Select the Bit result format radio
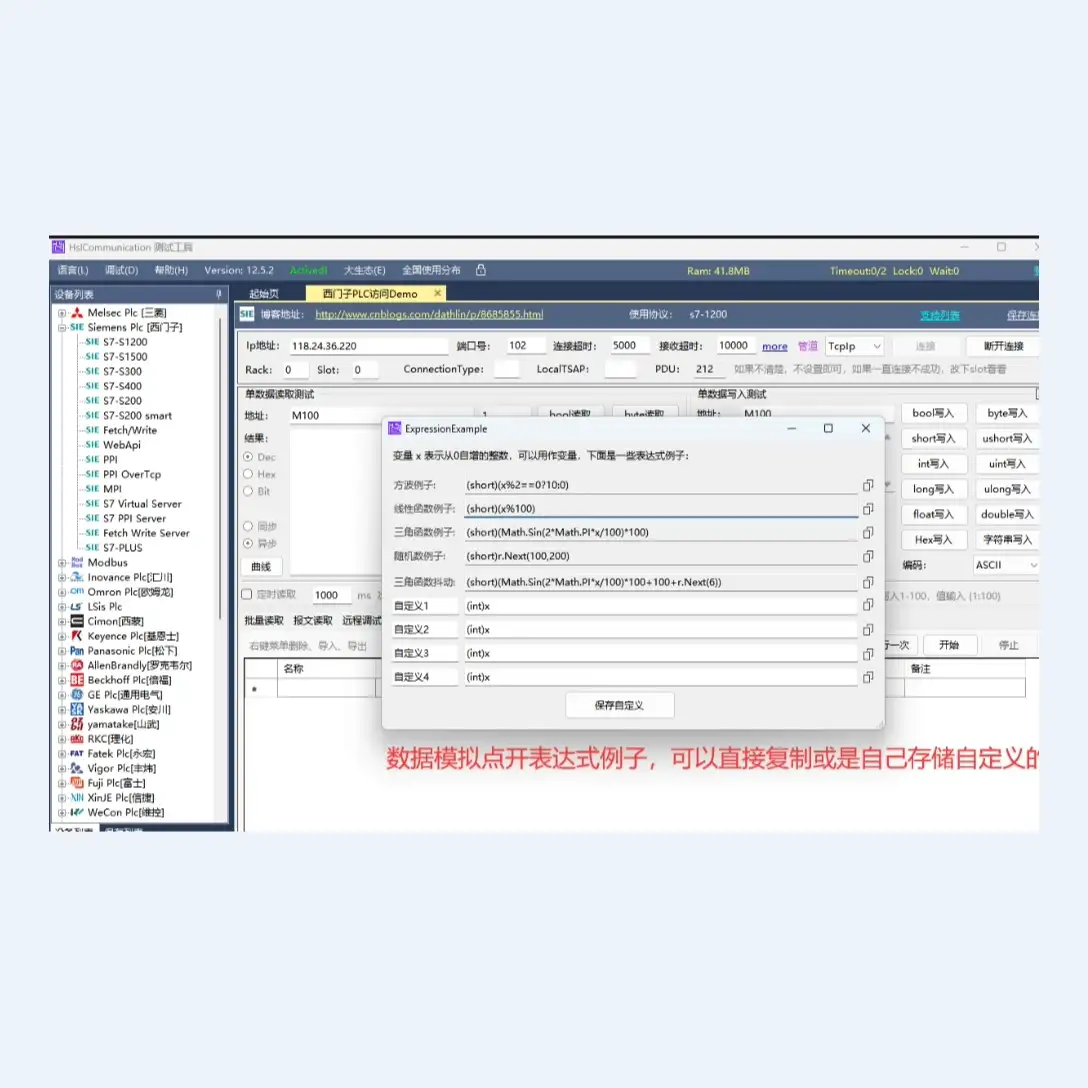 click(x=249, y=491)
